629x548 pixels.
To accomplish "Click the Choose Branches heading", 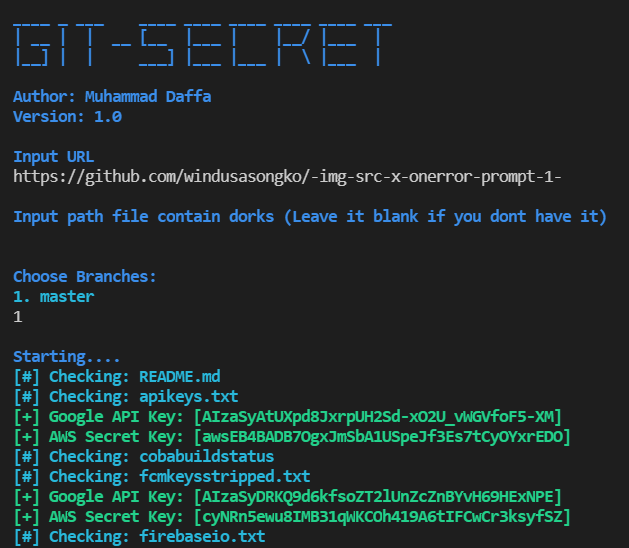I will pos(85,277).
